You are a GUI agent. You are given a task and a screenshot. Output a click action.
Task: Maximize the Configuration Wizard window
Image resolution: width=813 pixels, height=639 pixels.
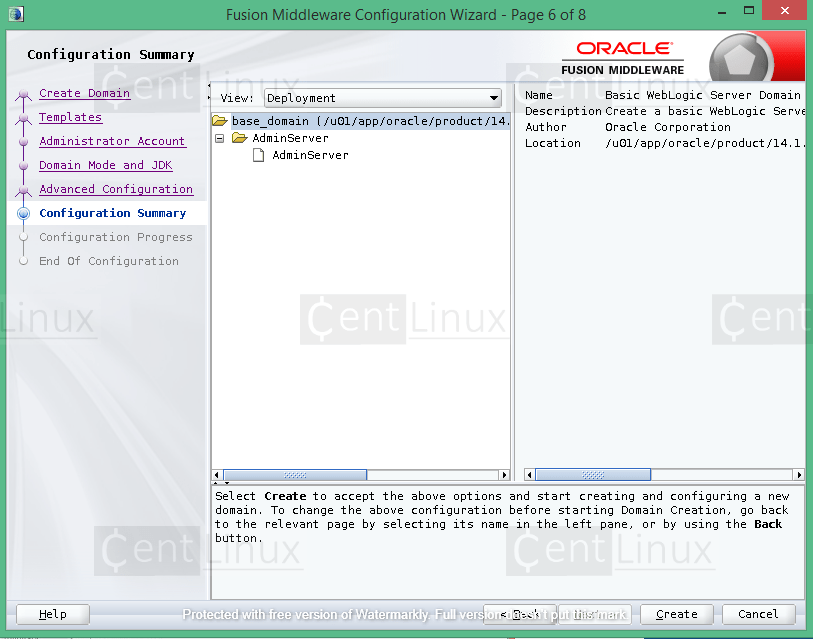coord(749,10)
